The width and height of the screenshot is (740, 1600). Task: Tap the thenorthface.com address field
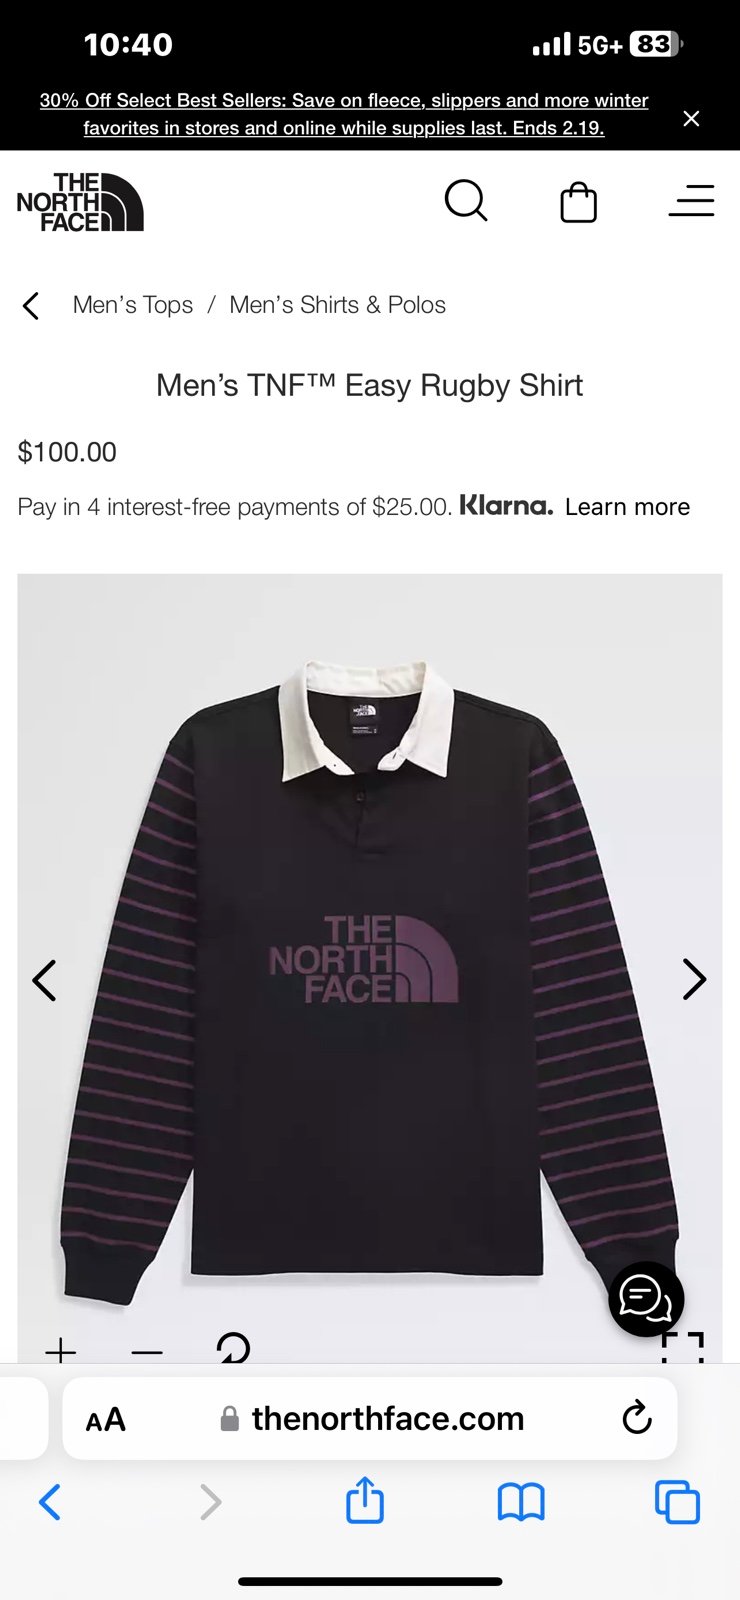tap(388, 1418)
